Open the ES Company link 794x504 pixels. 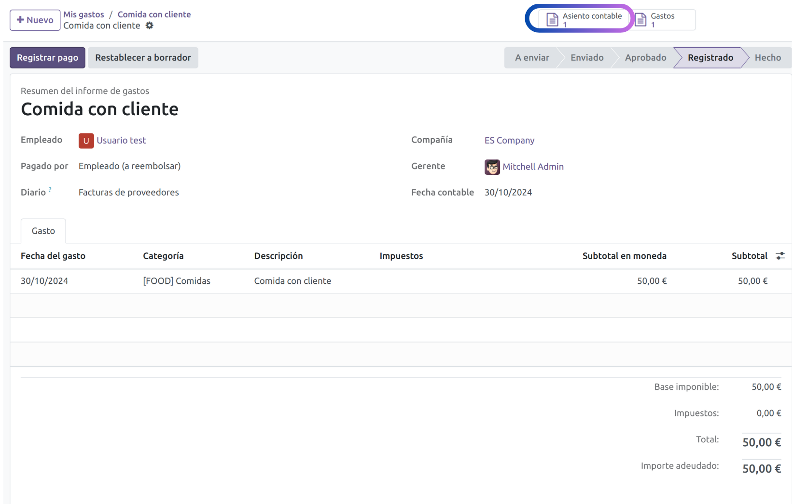pos(509,140)
